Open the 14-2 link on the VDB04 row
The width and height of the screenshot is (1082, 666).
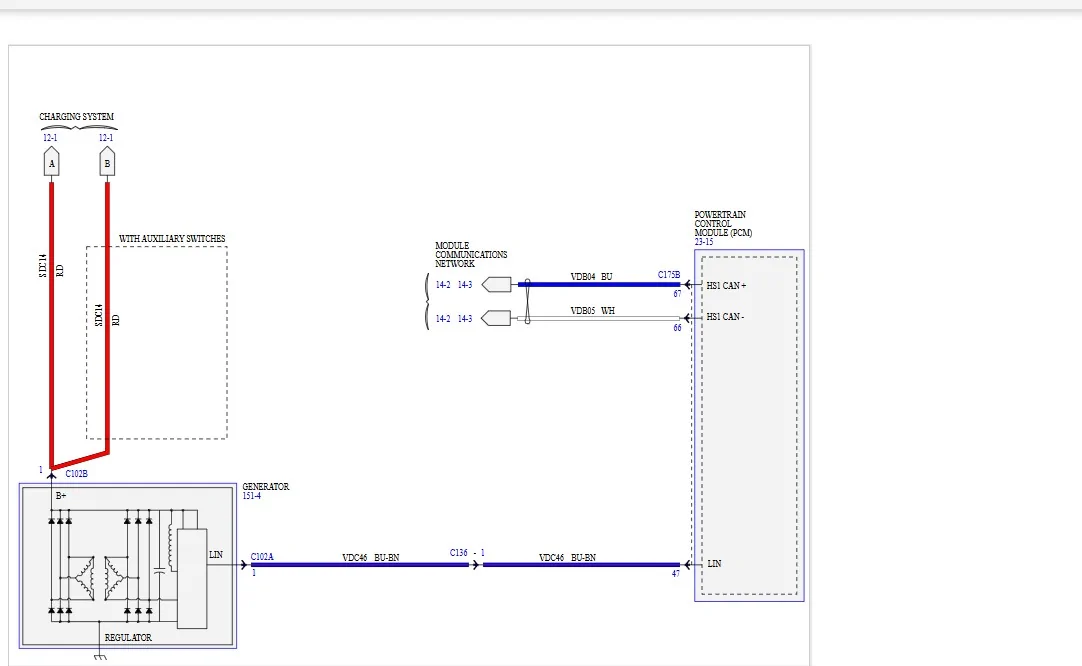click(443, 284)
